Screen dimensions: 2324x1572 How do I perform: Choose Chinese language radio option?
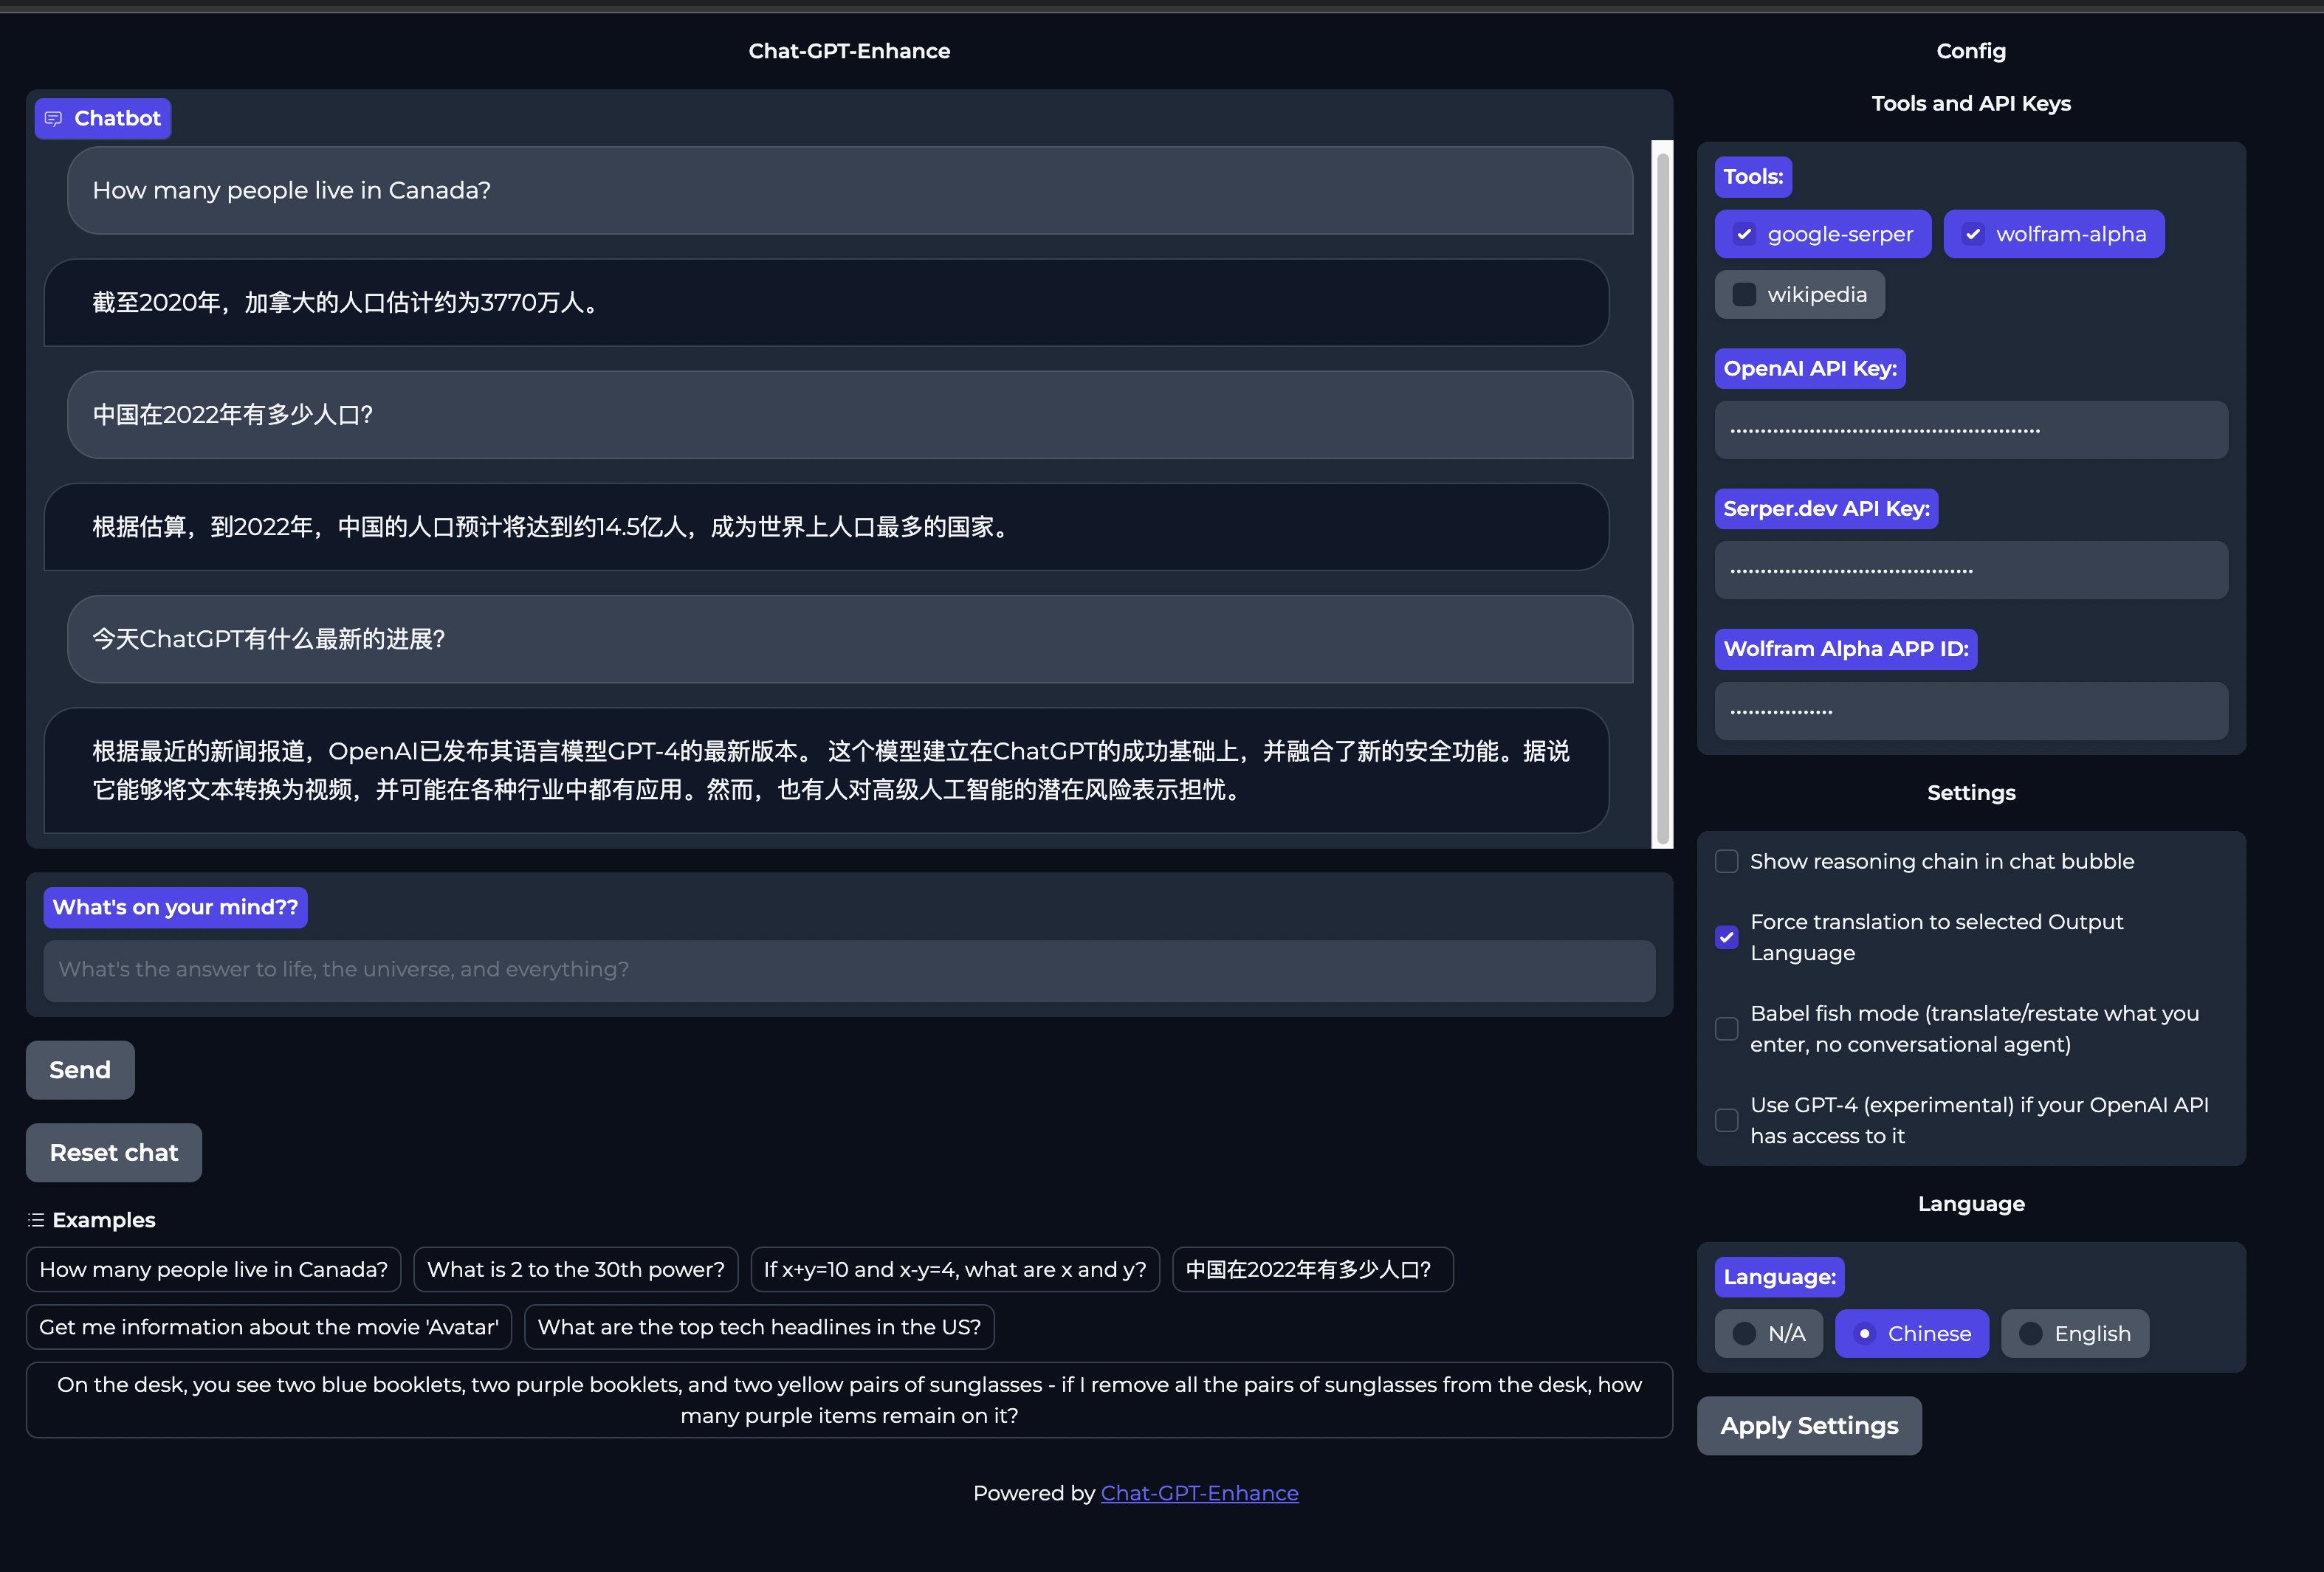[x=1864, y=1334]
